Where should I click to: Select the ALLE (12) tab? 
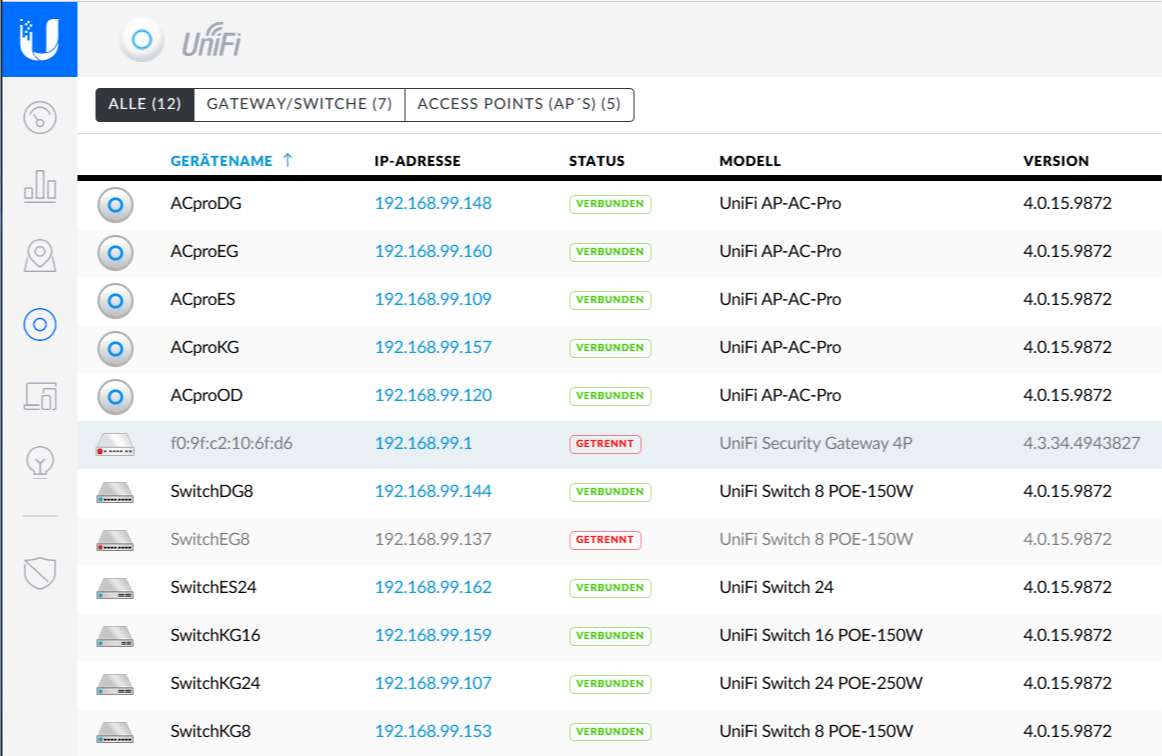point(145,104)
